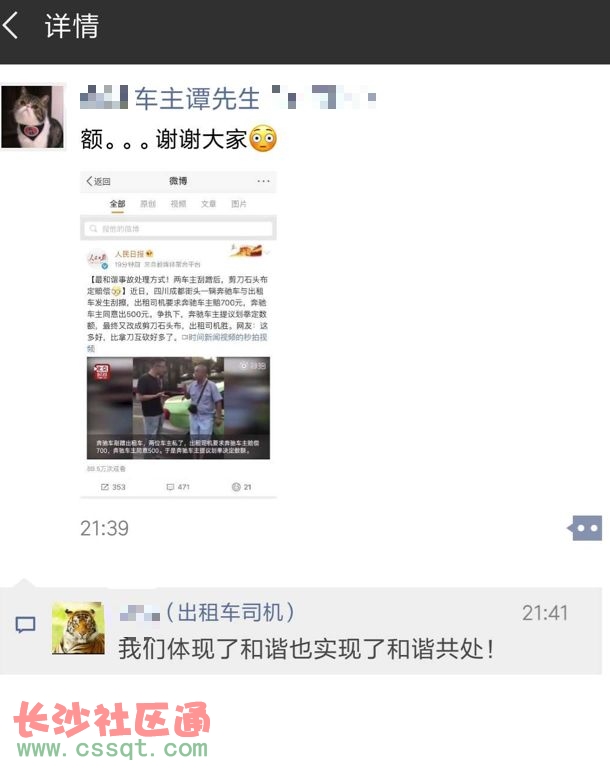Screen dimensions: 610x774
Task: Tap the back arrow beside 详情
Action: pyautogui.click(x=10, y=25)
